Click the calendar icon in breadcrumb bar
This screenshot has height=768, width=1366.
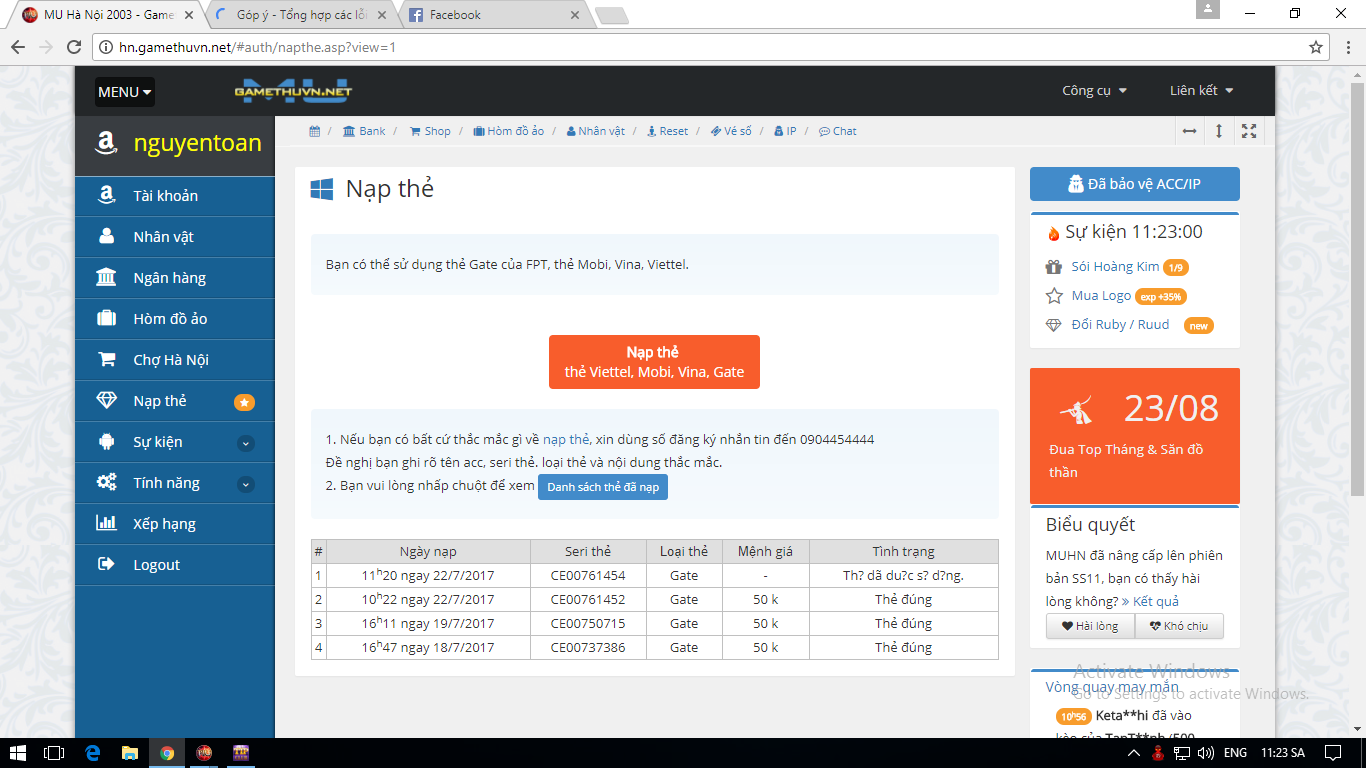[314, 131]
